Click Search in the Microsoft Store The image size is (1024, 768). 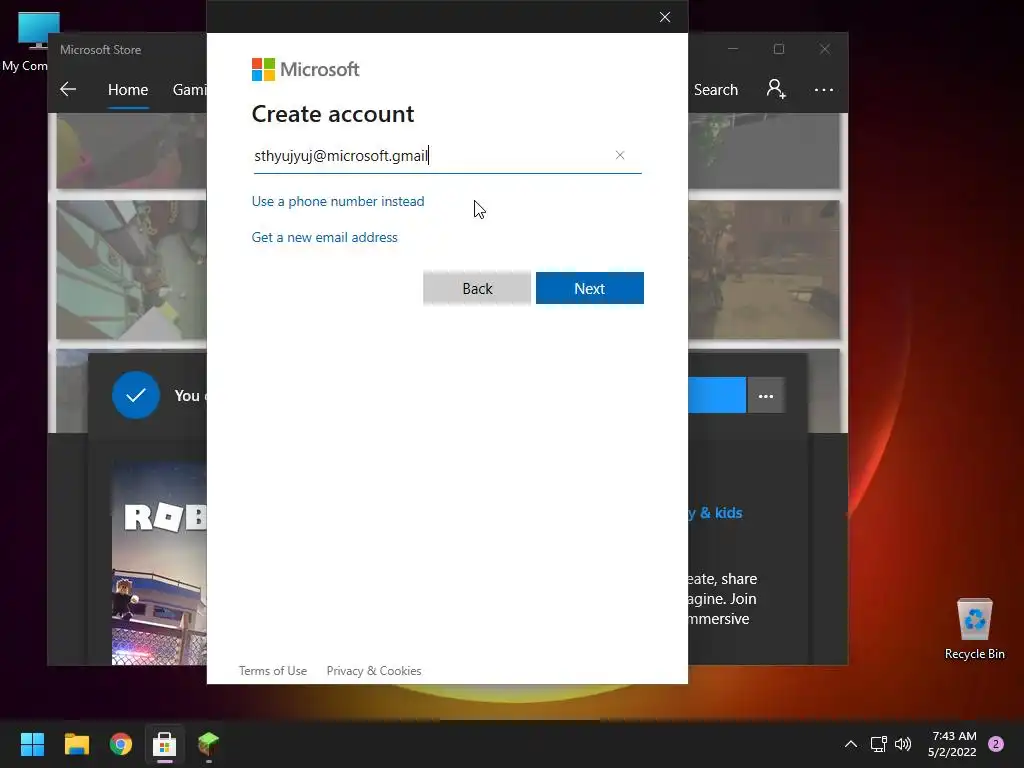pos(716,89)
